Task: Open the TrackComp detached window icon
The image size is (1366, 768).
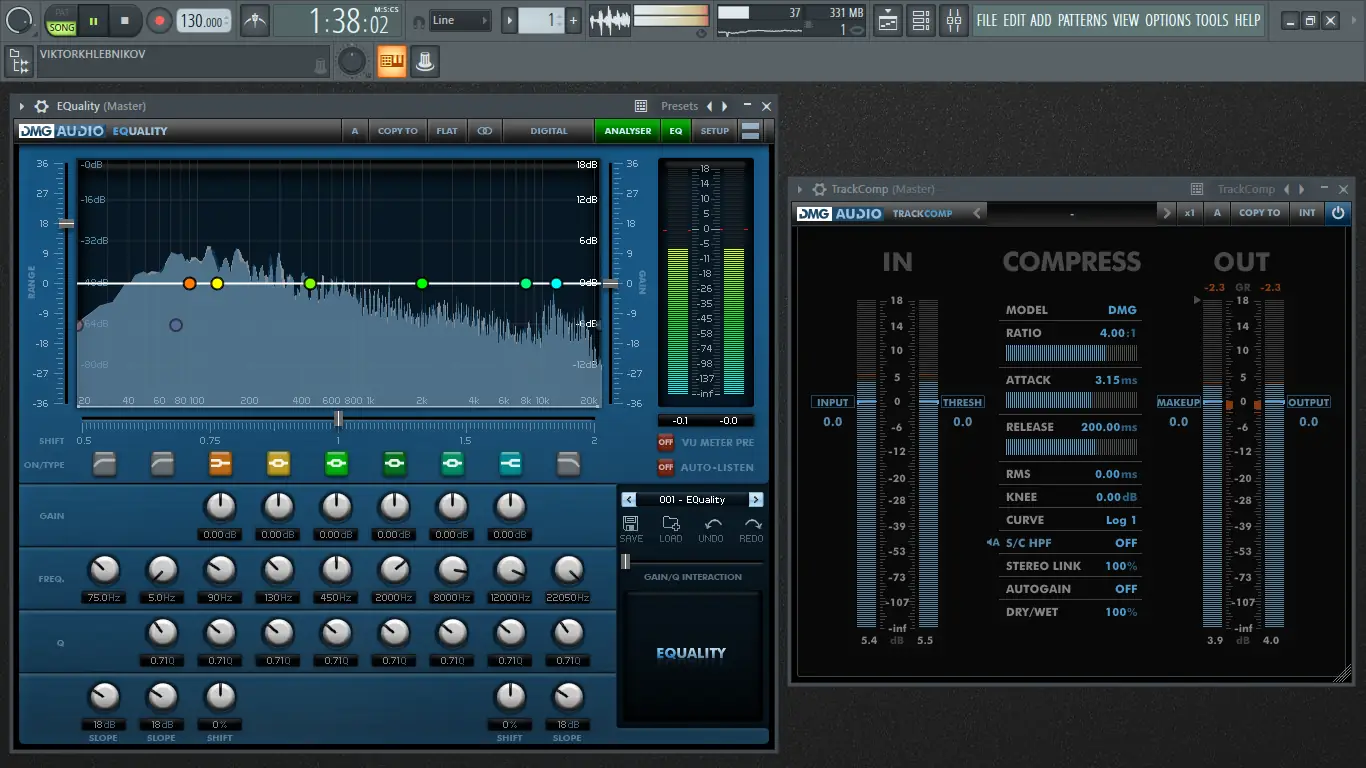Action: 1197,189
